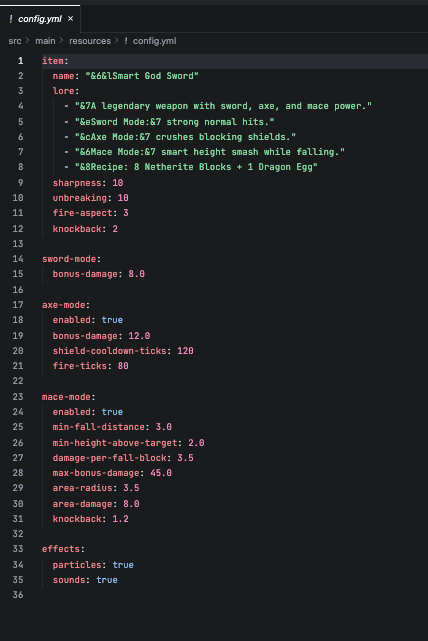This screenshot has height=641, width=428.
Task: Click line number 1 in the gutter
Action: [20, 61]
